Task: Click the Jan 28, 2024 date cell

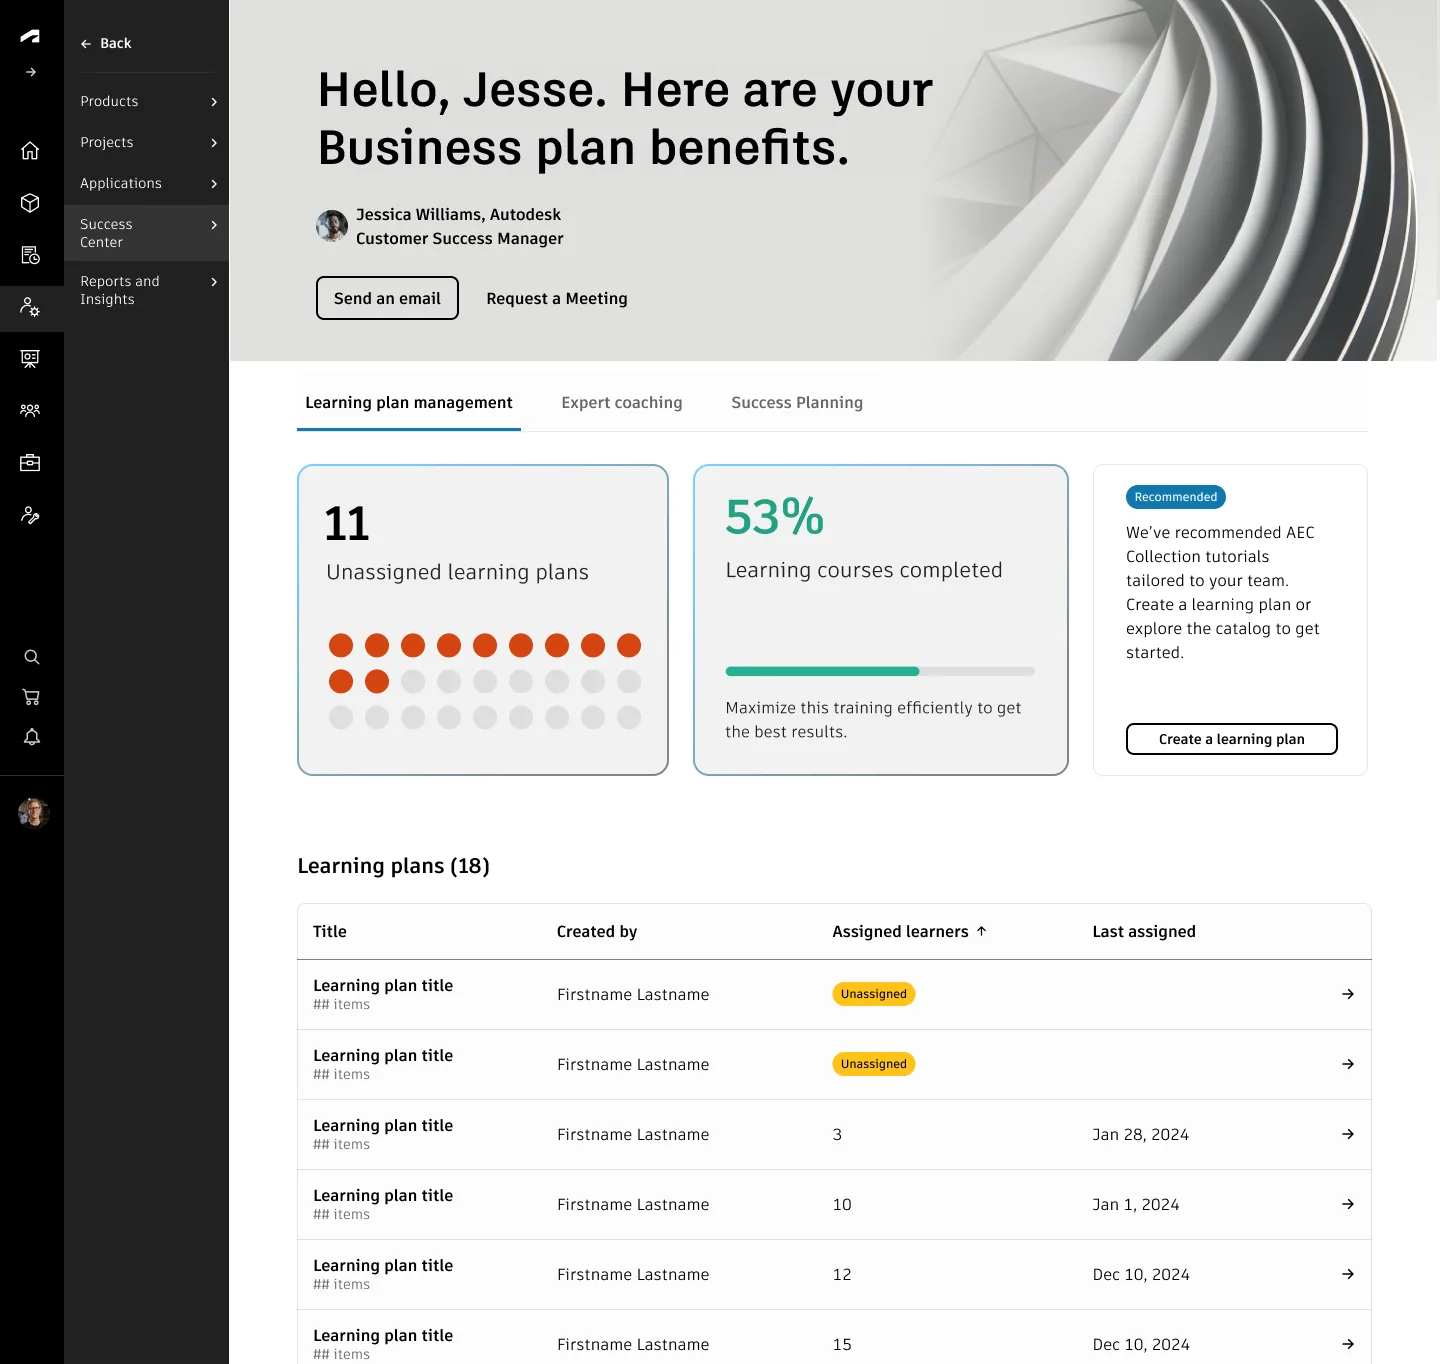Action: point(1141,1134)
